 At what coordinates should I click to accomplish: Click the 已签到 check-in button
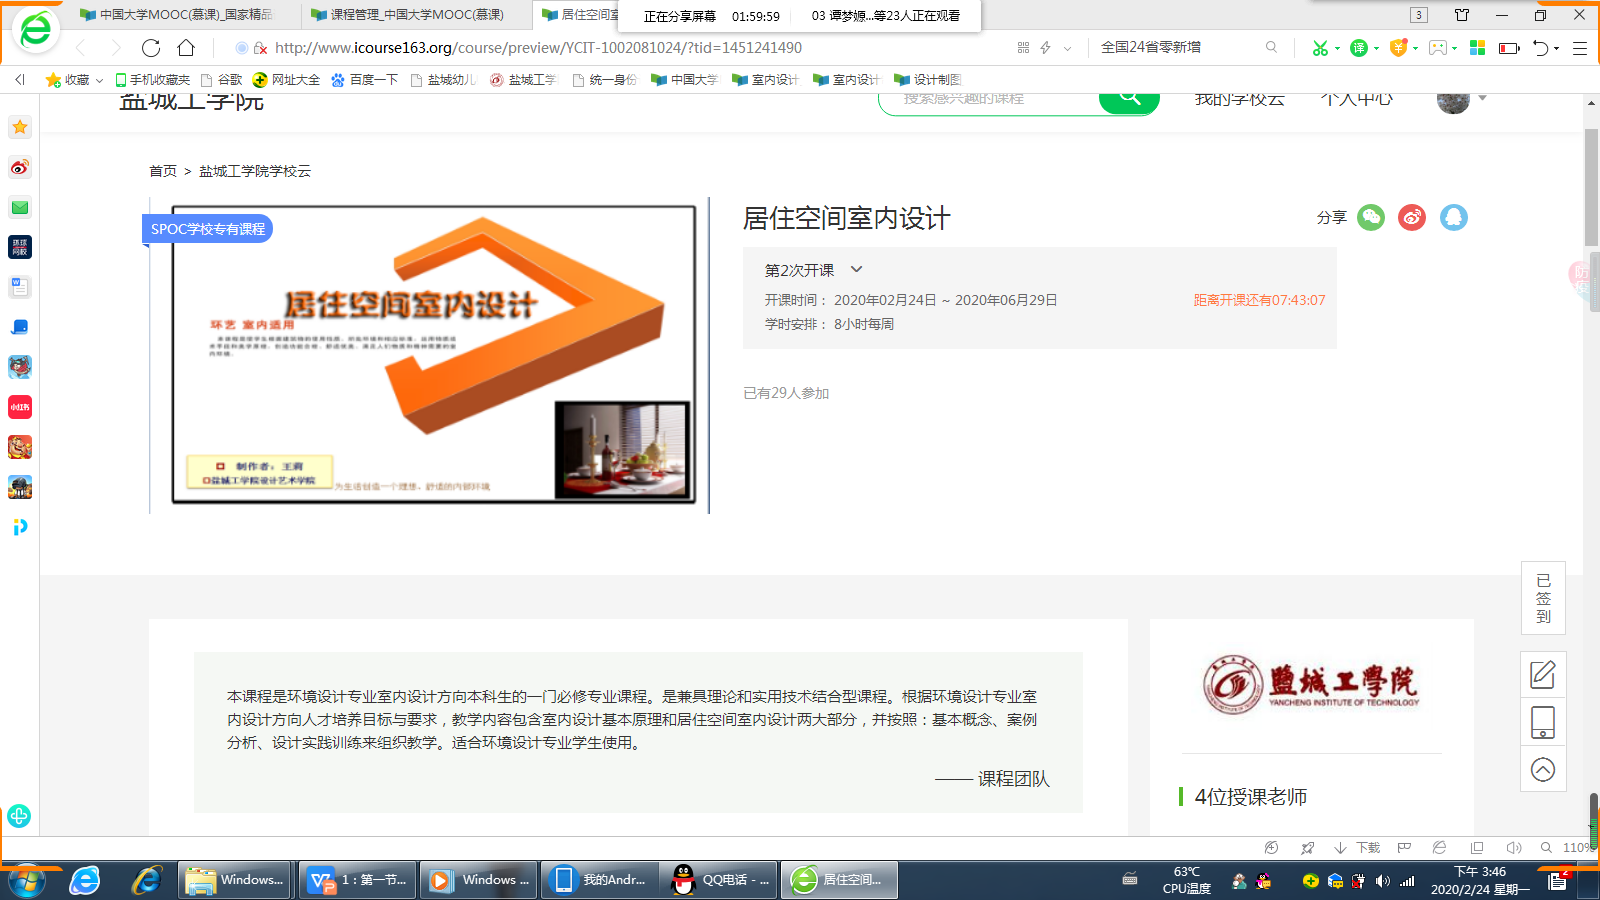[x=1543, y=598]
